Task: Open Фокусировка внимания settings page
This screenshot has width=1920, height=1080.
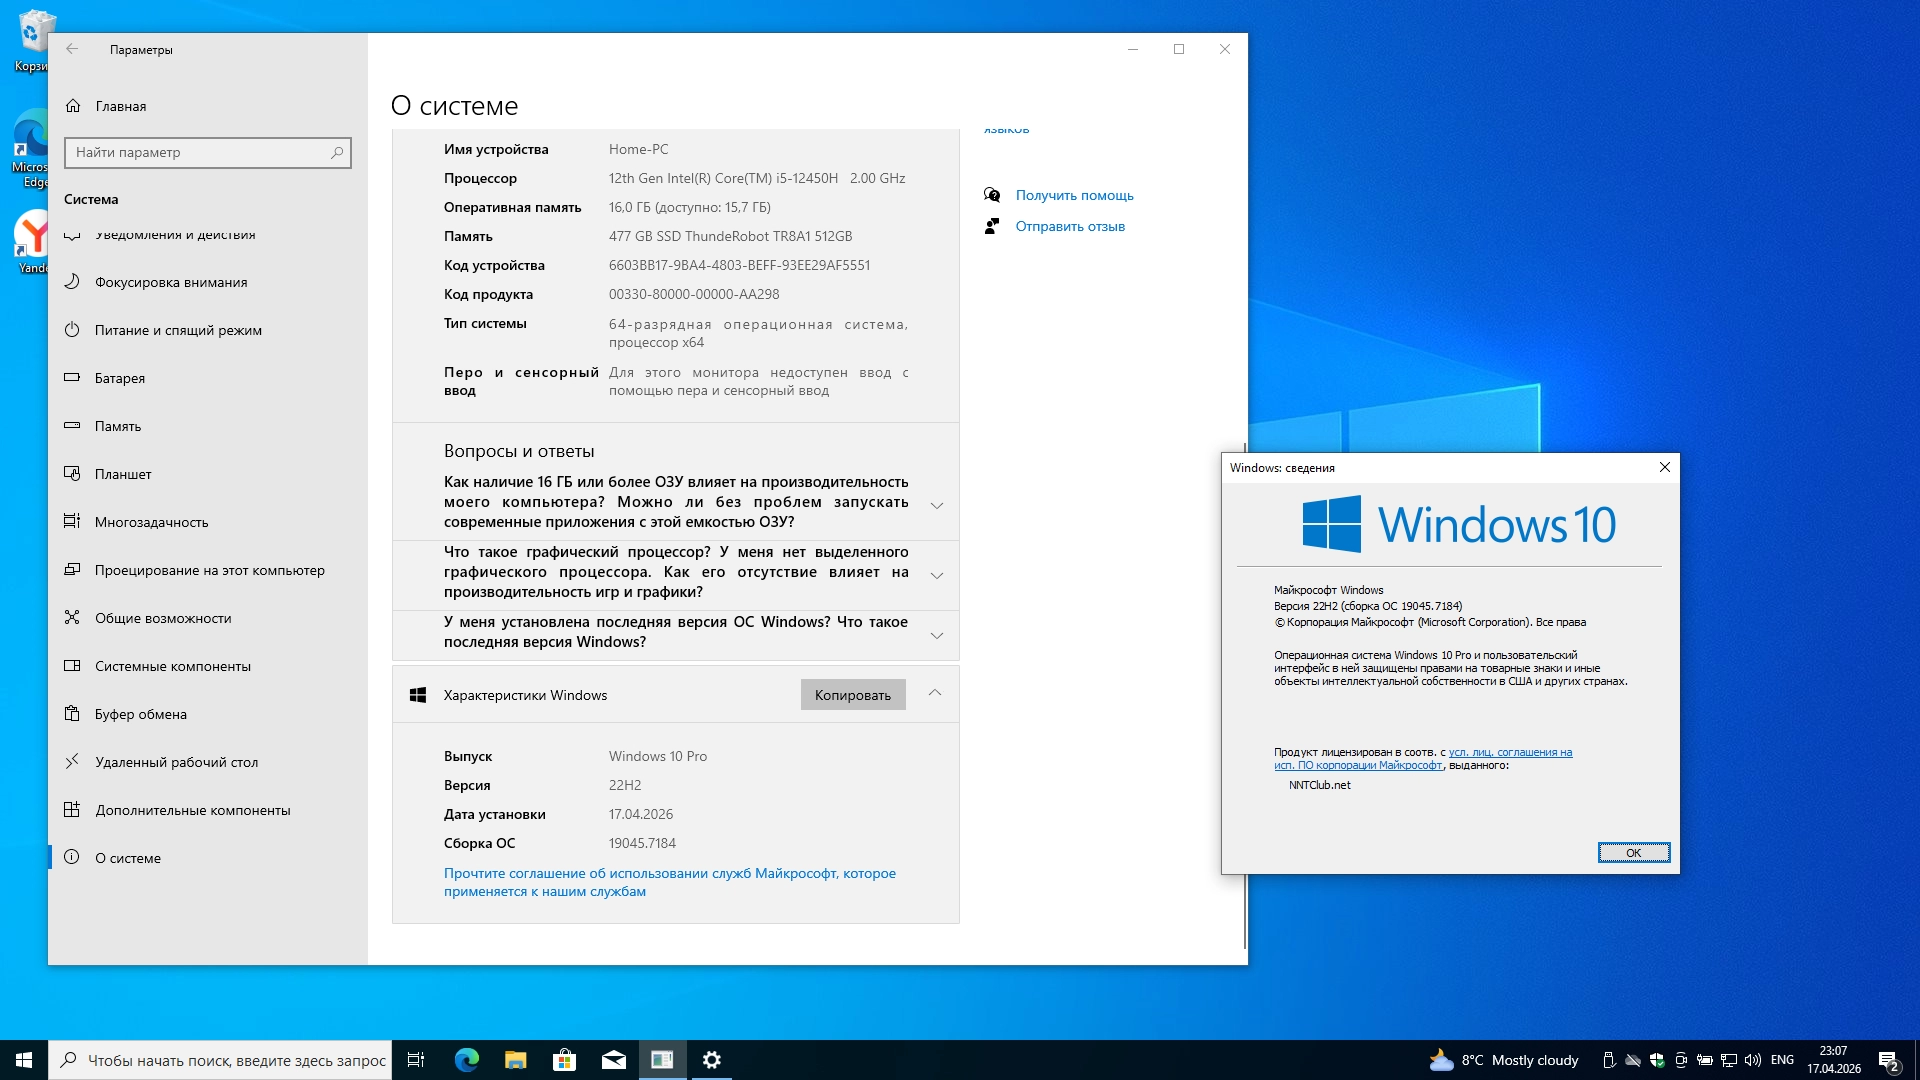Action: (171, 282)
